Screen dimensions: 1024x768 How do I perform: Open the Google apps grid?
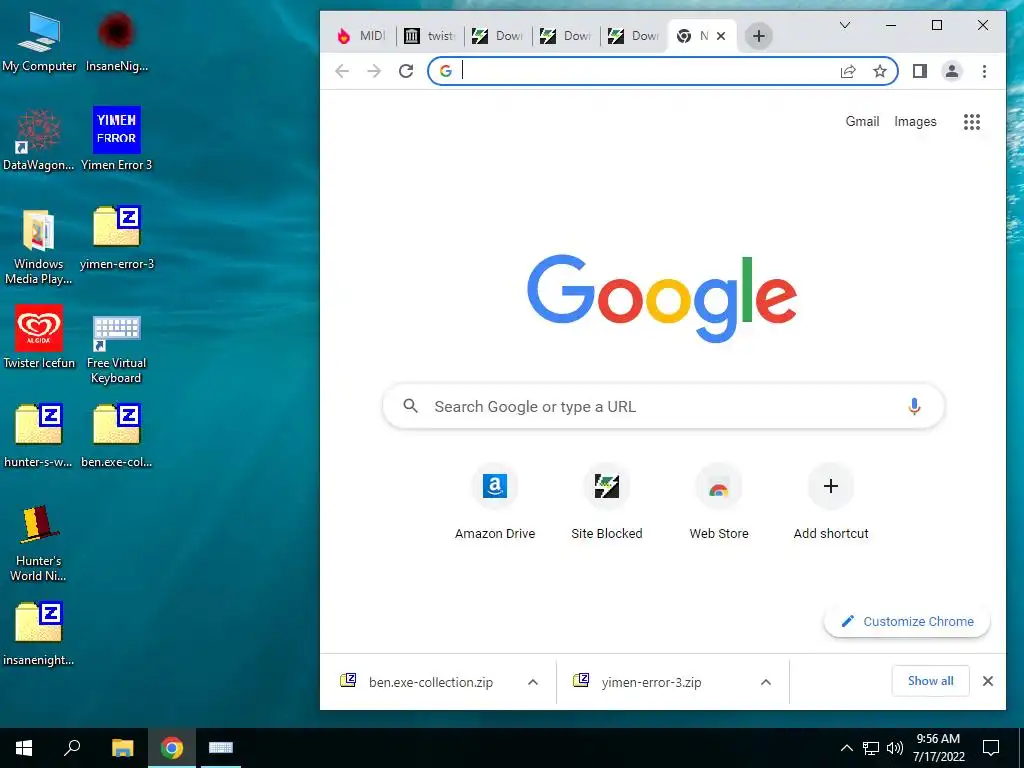972,121
